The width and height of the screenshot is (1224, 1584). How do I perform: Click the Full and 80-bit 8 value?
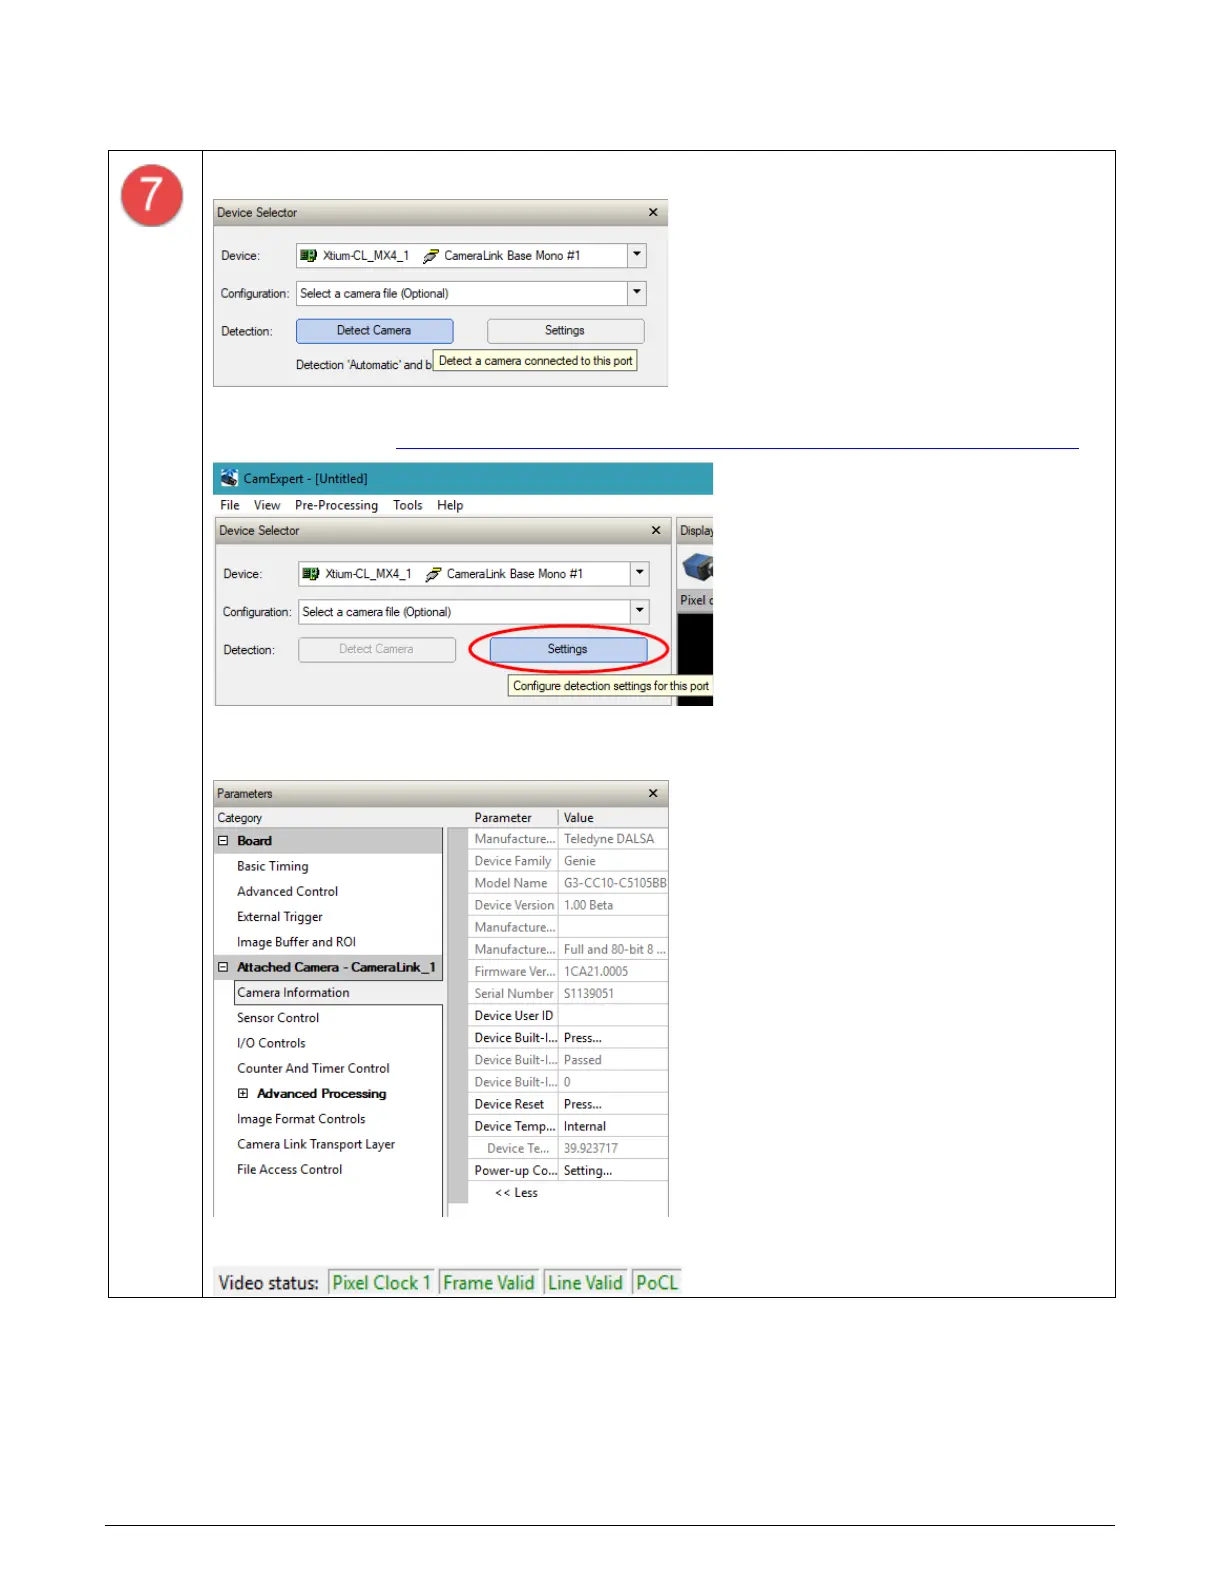(613, 949)
